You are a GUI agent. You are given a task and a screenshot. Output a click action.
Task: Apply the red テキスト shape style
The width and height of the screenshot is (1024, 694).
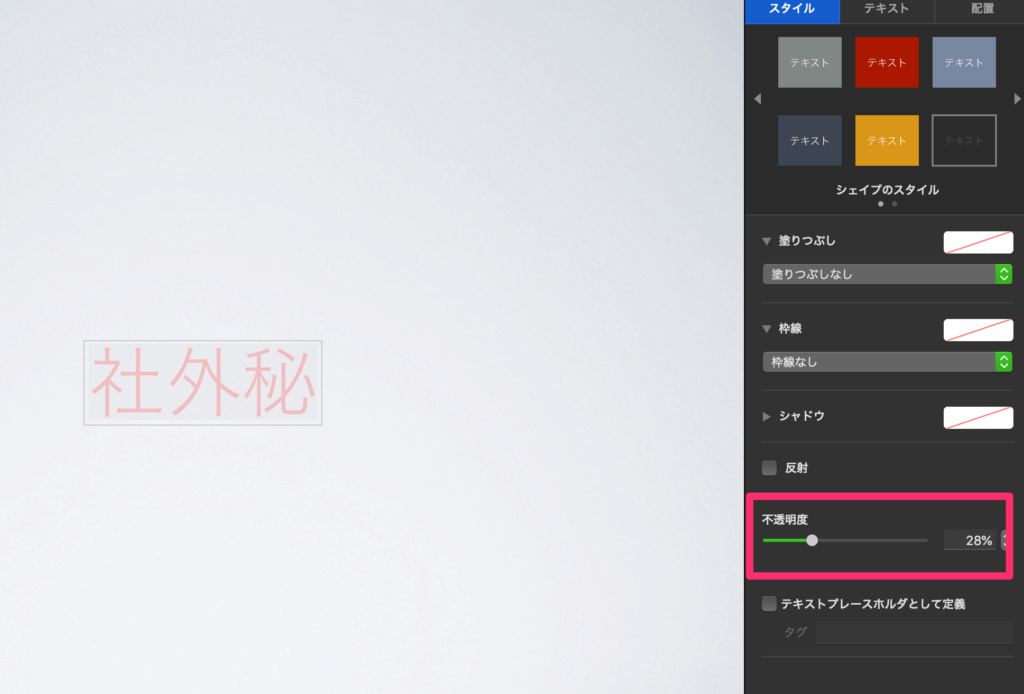tap(886, 63)
